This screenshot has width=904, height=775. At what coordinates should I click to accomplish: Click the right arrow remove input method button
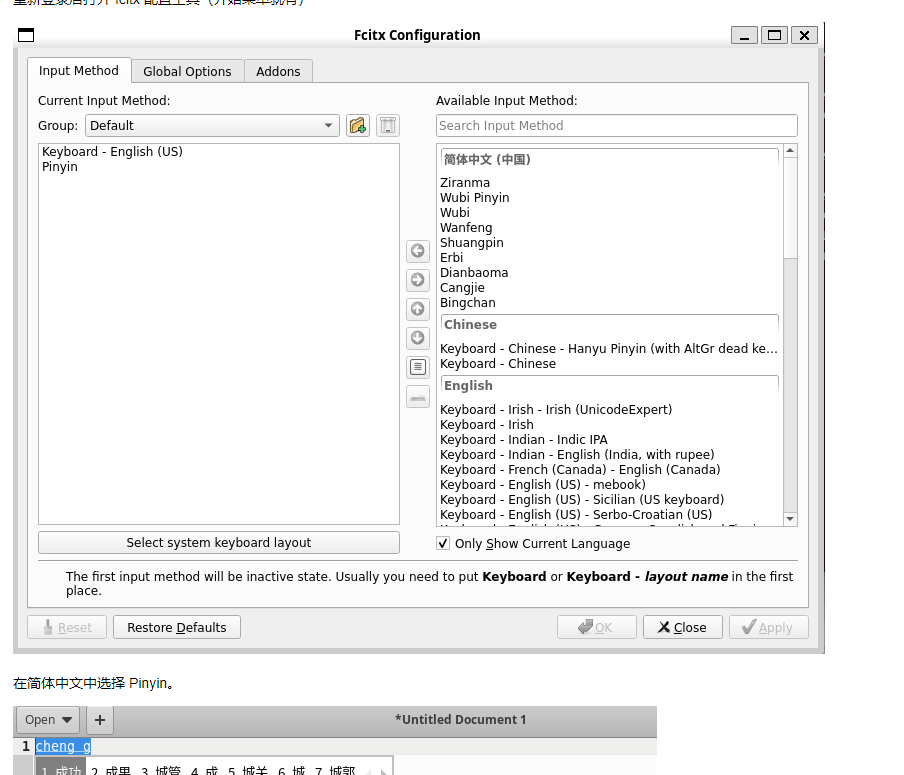pos(418,280)
